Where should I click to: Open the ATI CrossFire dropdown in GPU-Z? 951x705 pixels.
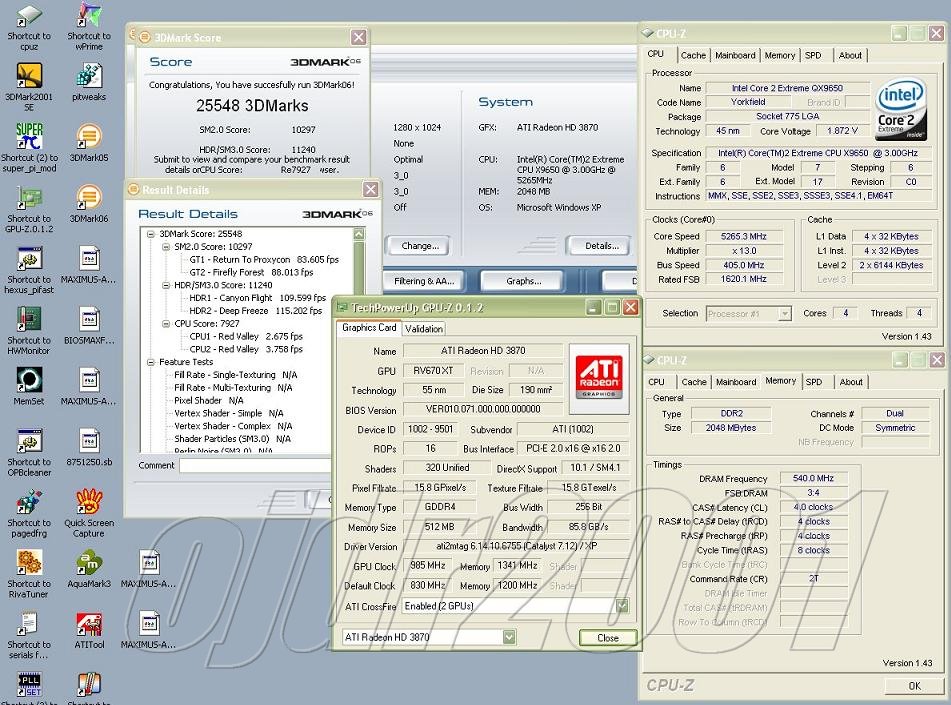[622, 605]
